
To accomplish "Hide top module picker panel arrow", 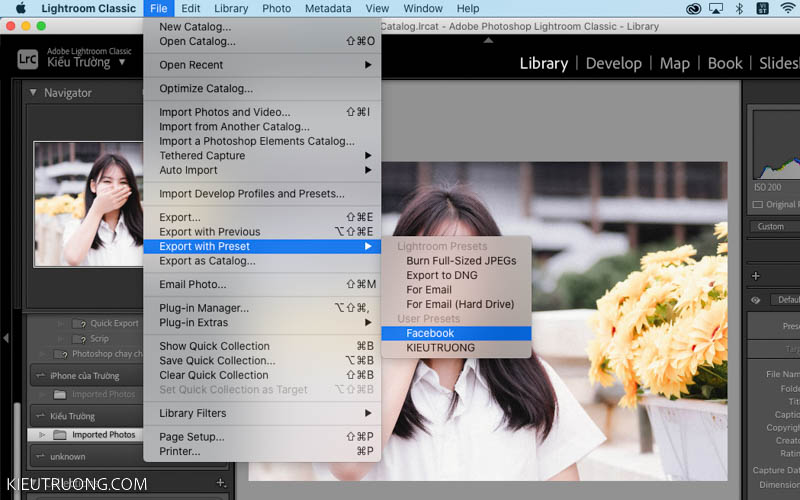I will (x=488, y=40).
